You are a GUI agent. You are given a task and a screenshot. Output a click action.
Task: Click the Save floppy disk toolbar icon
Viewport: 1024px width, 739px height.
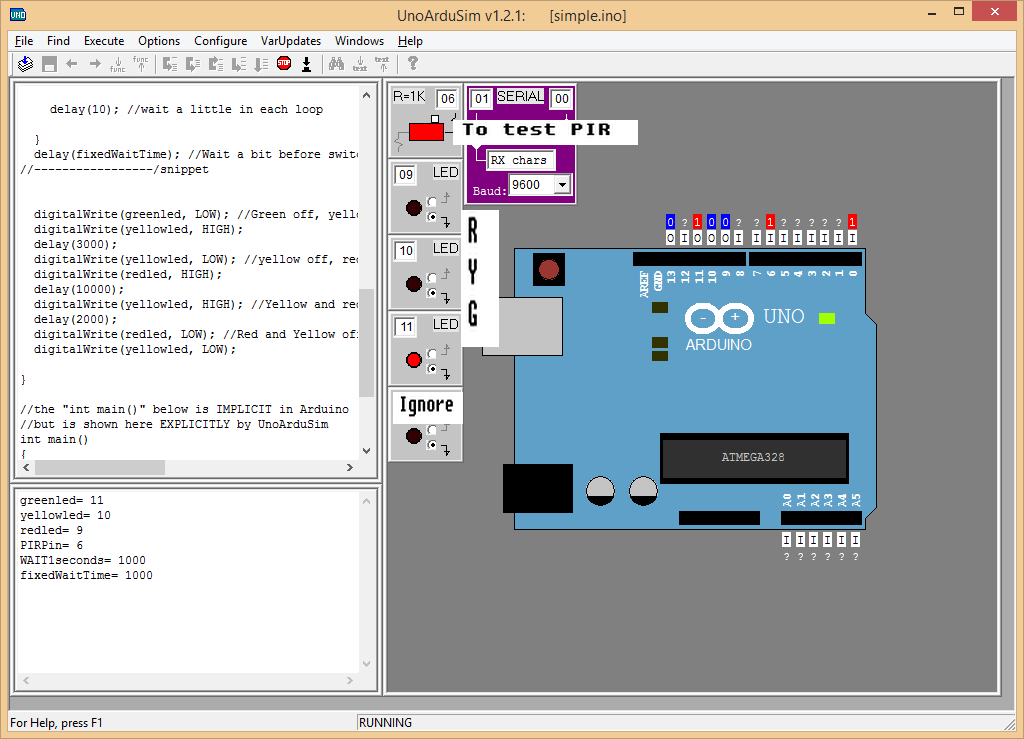(x=48, y=64)
